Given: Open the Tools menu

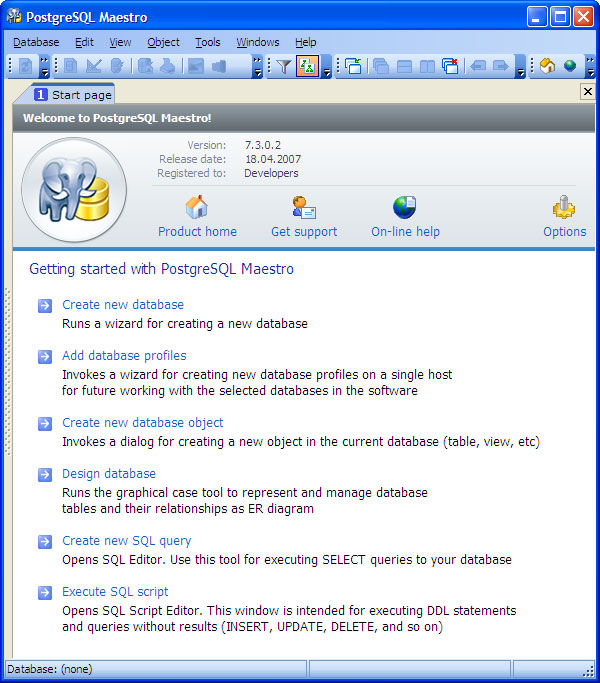Looking at the screenshot, I should tap(208, 42).
